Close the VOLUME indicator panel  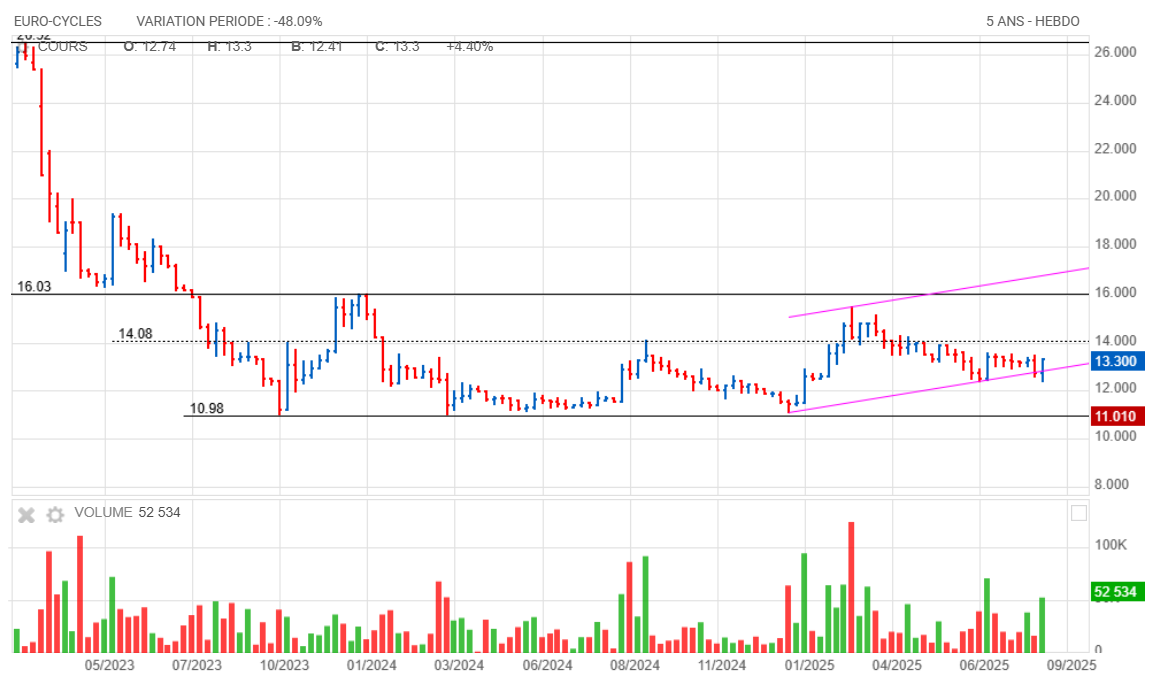click(x=27, y=514)
